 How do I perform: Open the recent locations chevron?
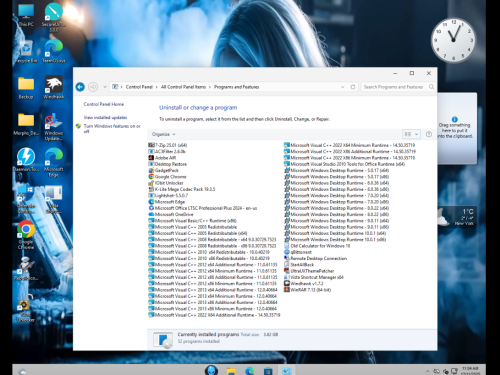[105, 87]
